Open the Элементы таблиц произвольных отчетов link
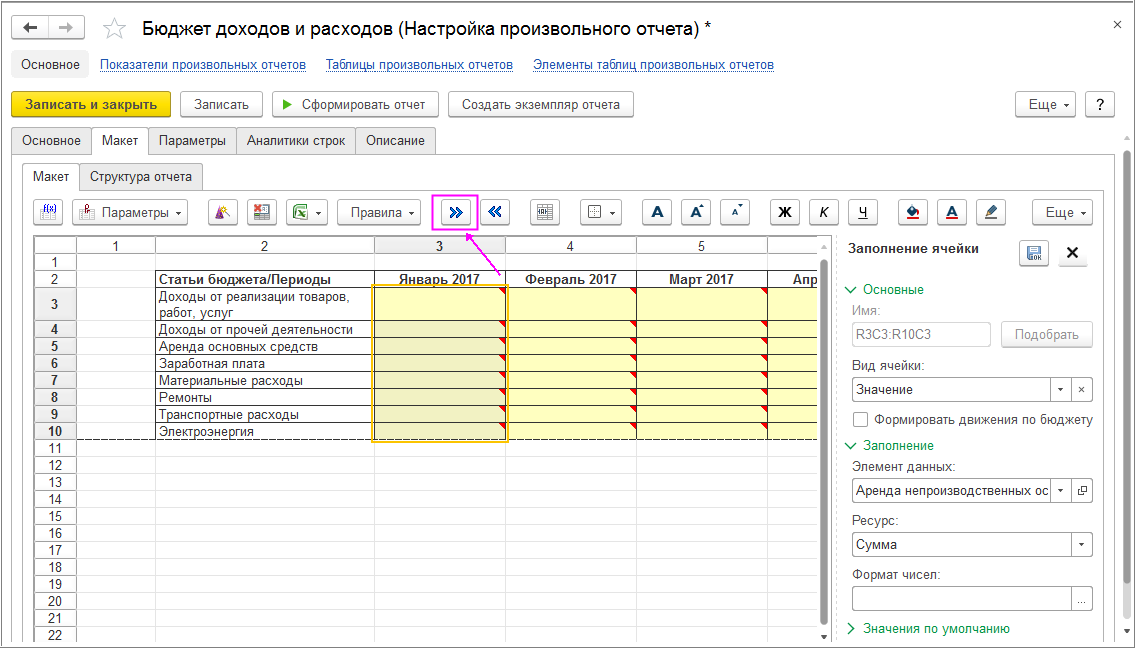 point(654,64)
